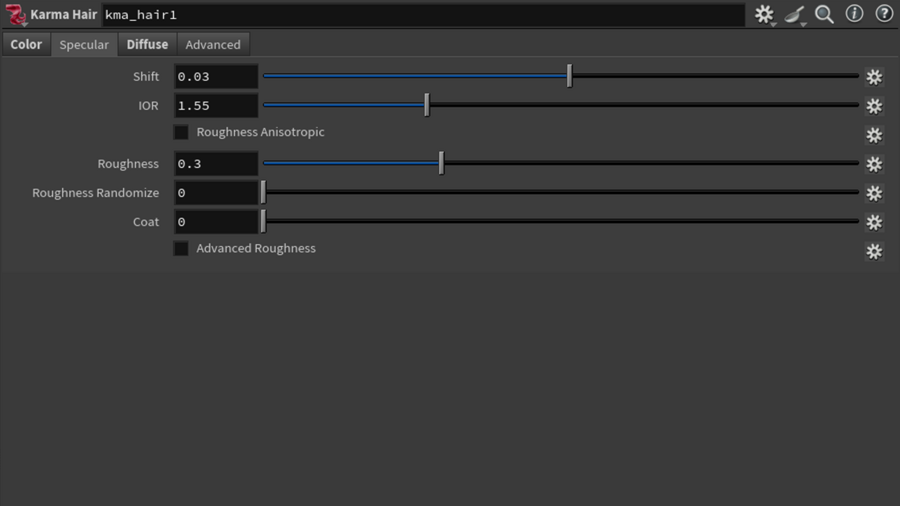Viewport: 900px width, 506px height.
Task: Open the parameter search magnifier
Action: (x=825, y=14)
